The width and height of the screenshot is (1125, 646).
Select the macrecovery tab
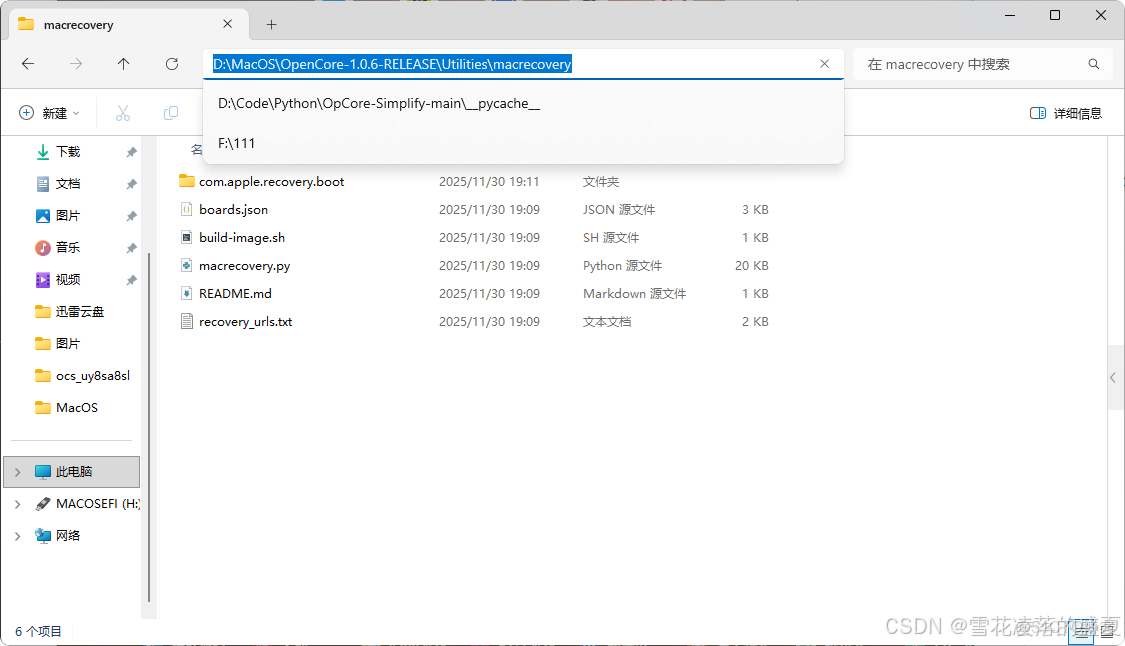[x=128, y=24]
